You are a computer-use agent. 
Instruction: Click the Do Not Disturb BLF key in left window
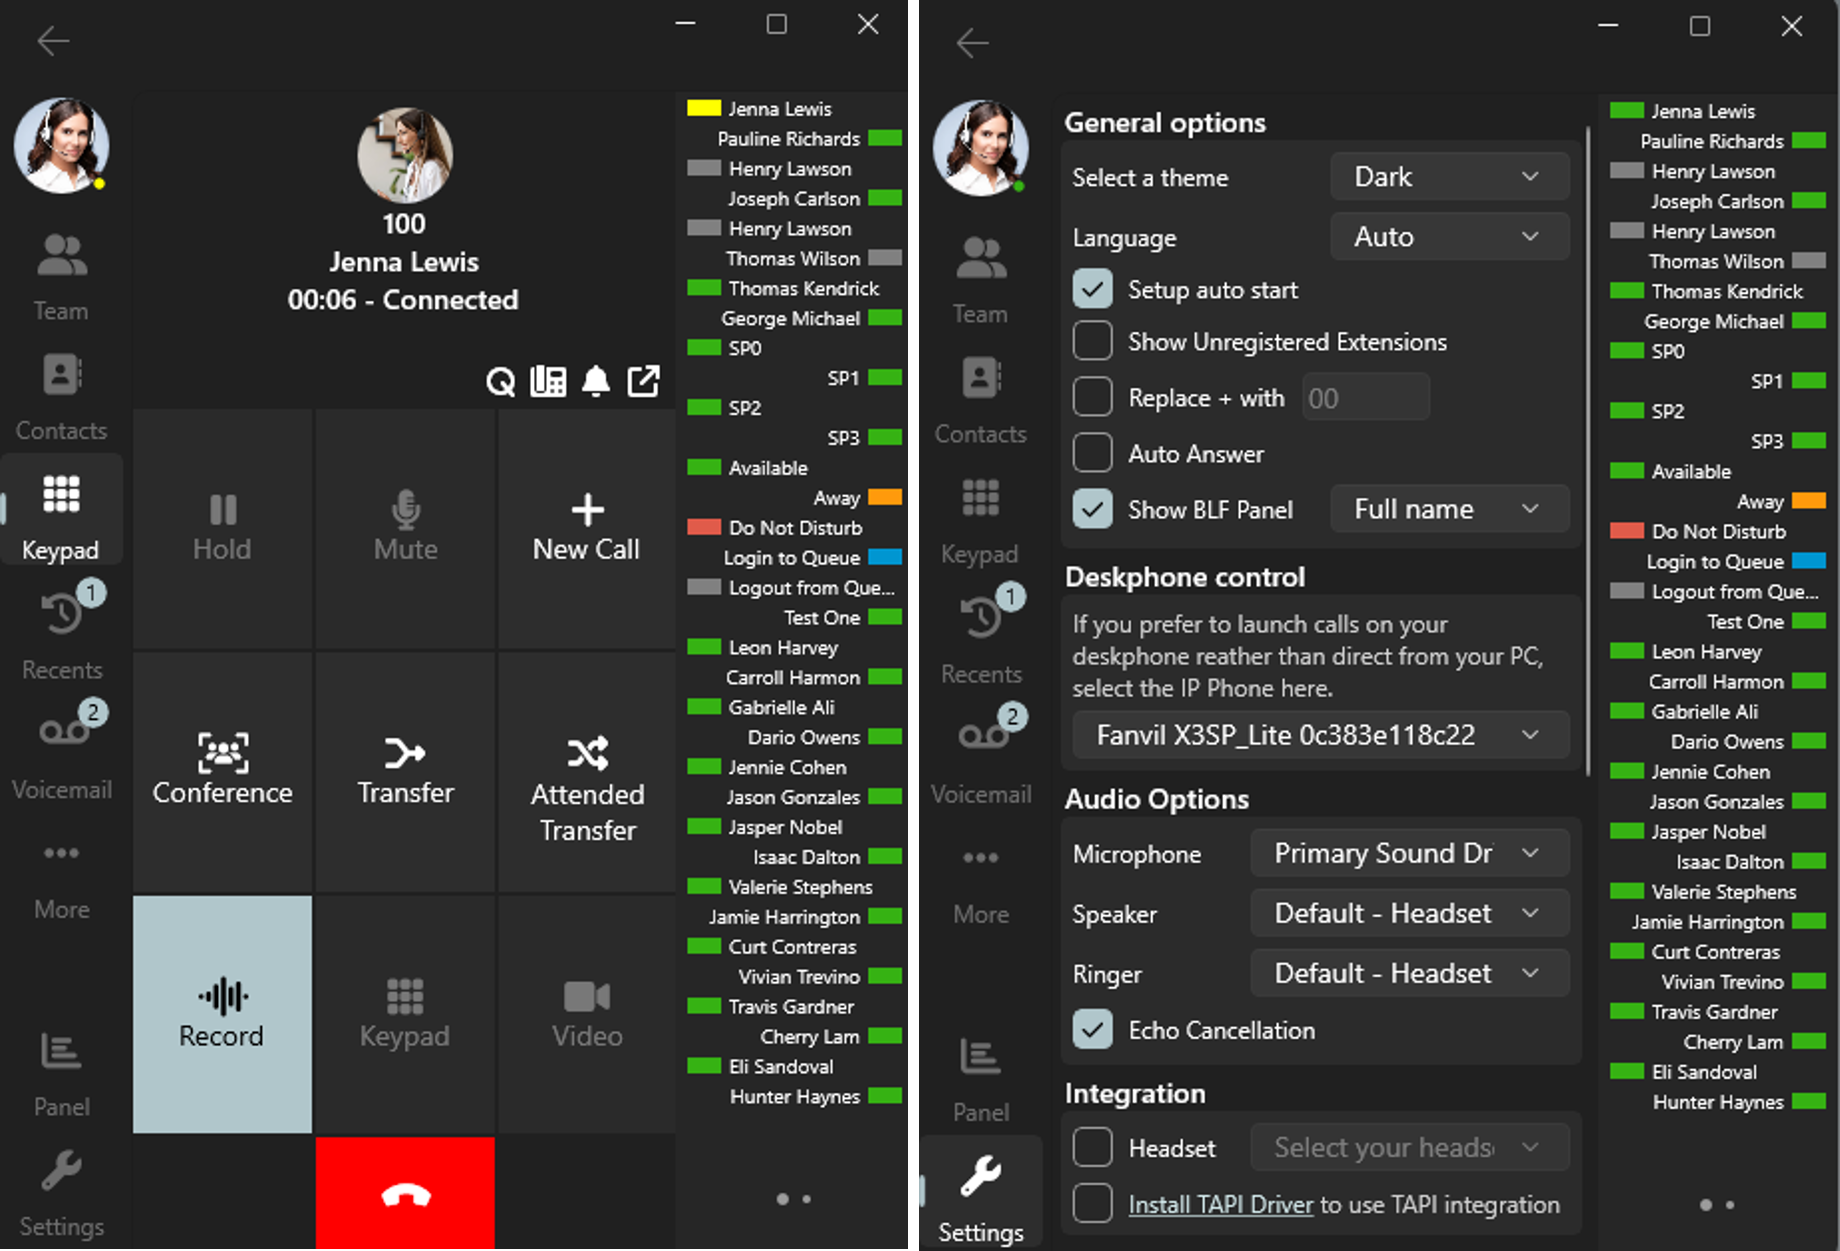pyautogui.click(x=775, y=527)
